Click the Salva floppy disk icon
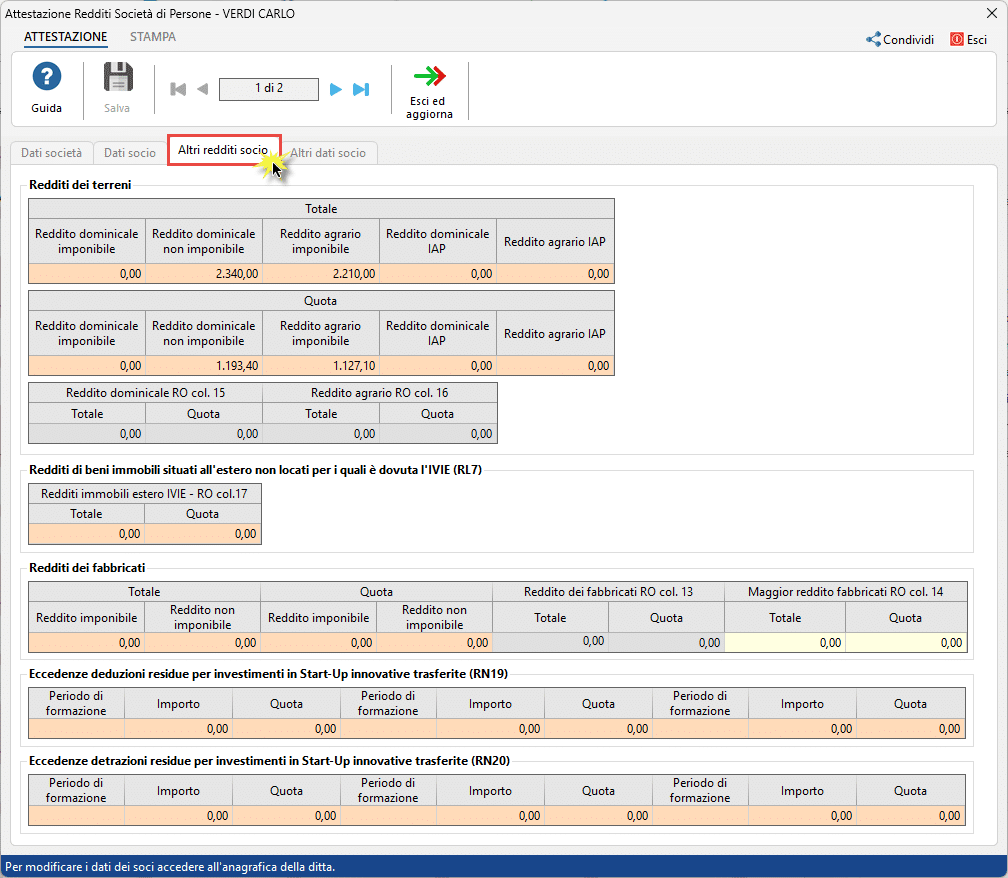The image size is (1008, 878). coord(118,78)
